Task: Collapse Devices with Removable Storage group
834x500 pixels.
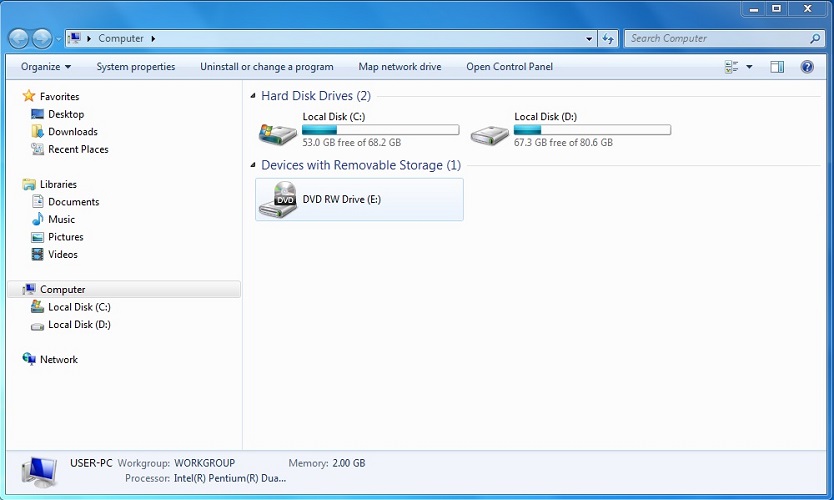Action: (253, 165)
